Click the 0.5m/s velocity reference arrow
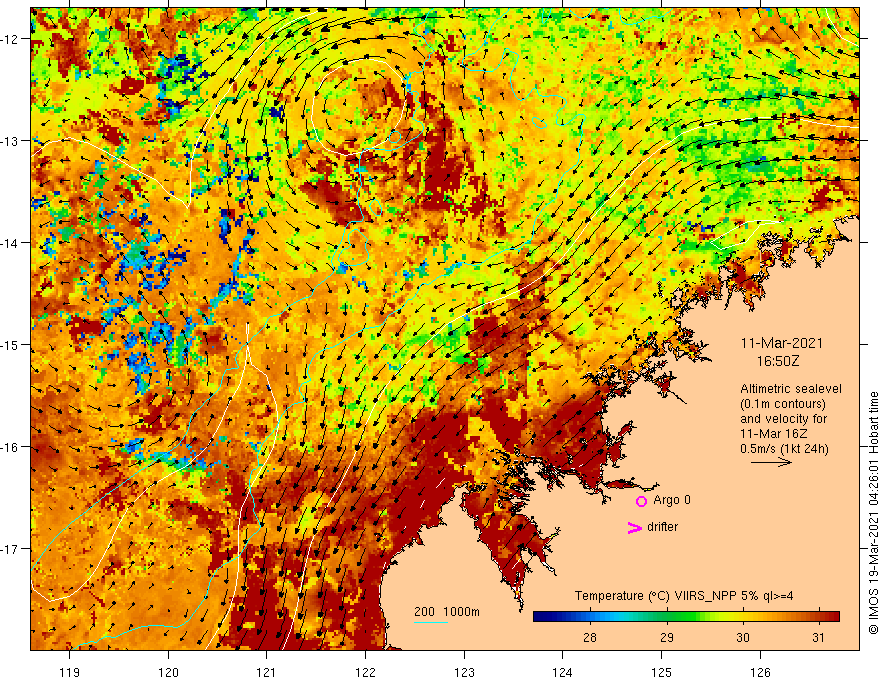This screenshot has width=880, height=680. point(771,462)
